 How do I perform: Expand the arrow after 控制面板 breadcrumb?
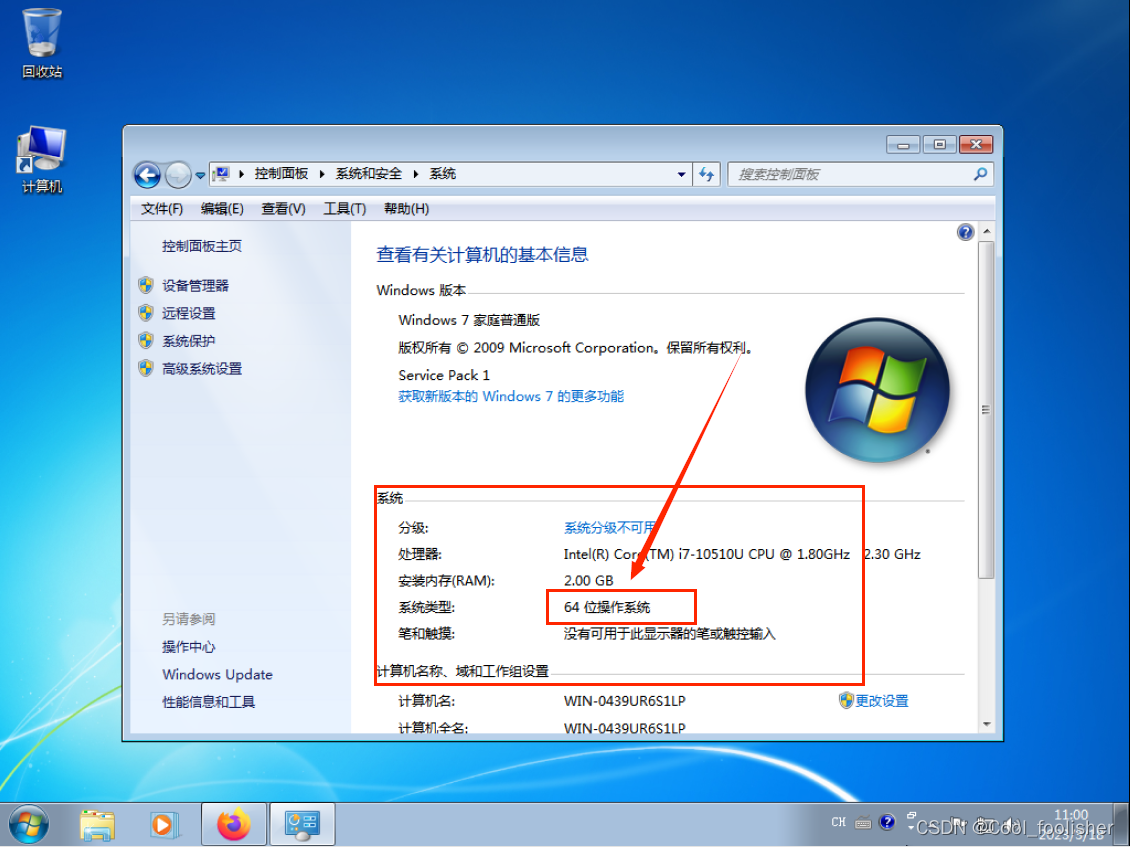pos(321,174)
